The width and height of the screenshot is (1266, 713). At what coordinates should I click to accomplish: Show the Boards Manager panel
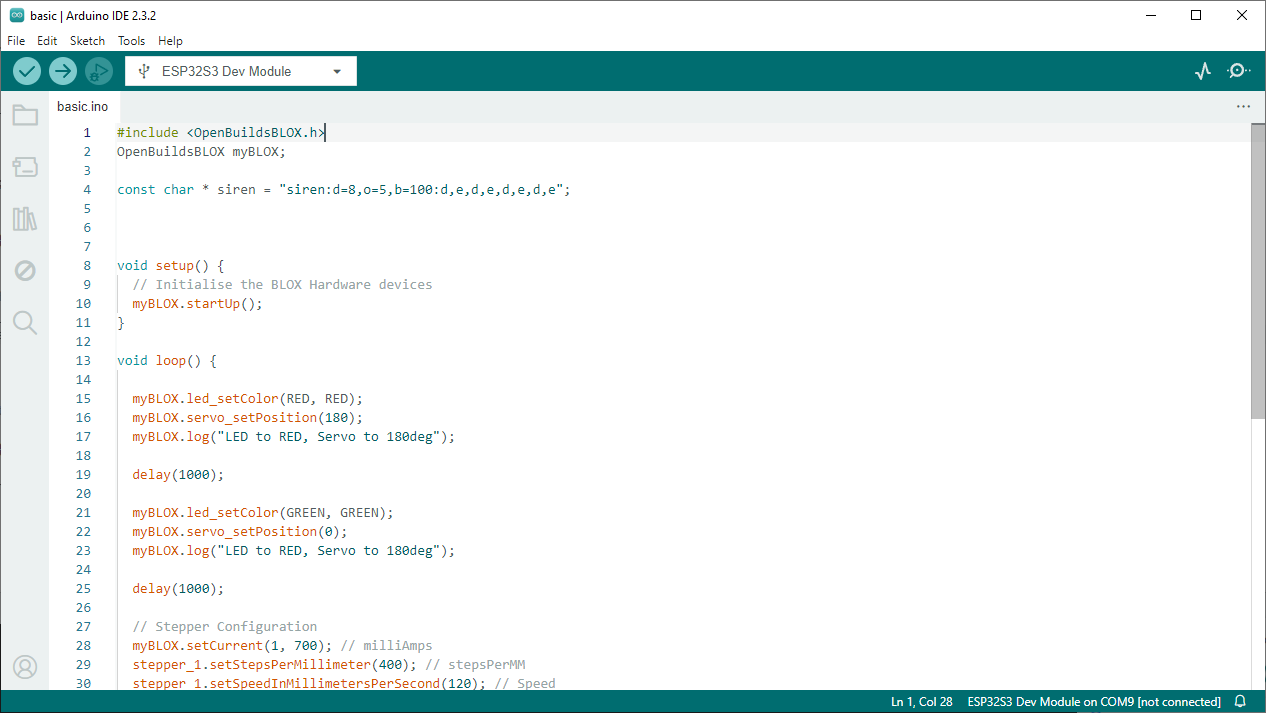25,167
